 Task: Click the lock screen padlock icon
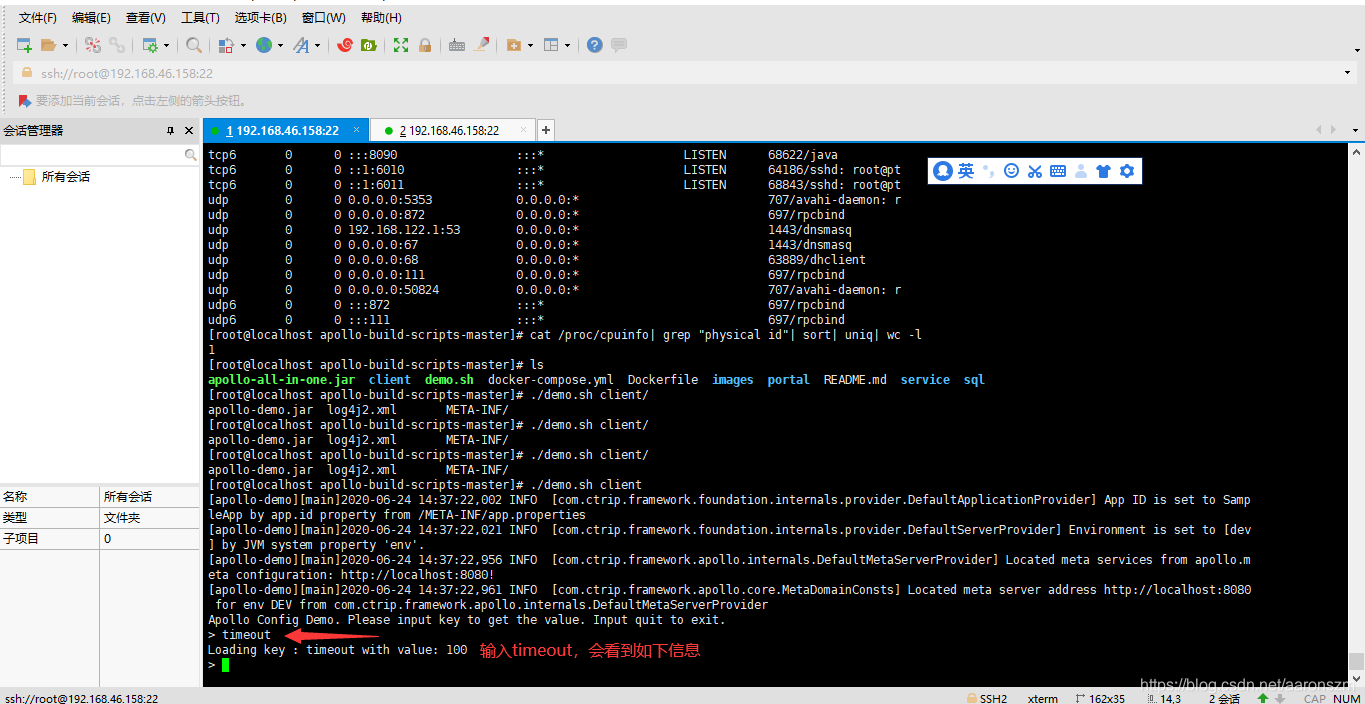pos(425,45)
